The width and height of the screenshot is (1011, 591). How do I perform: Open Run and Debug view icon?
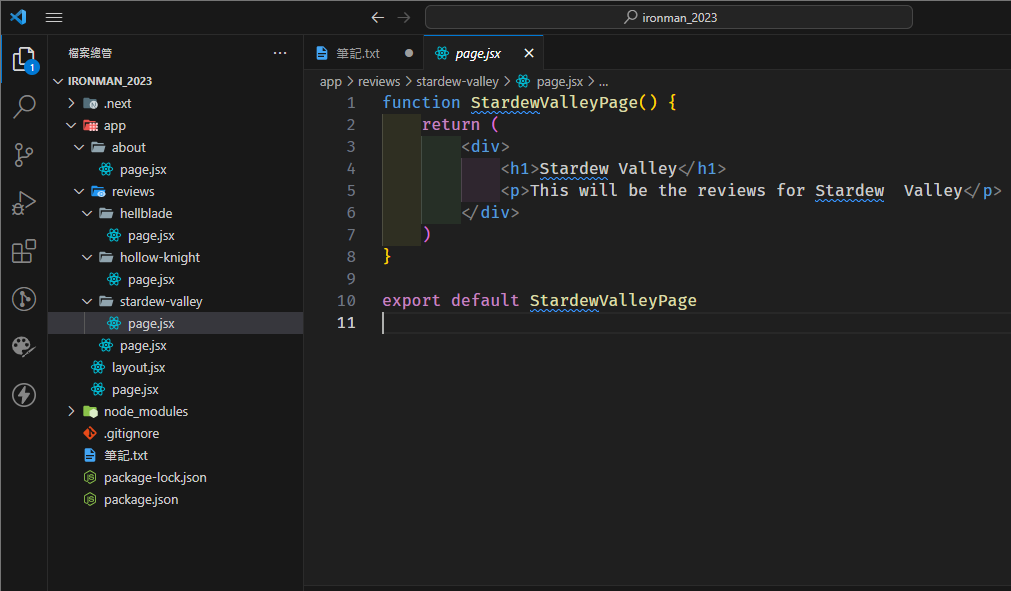click(x=24, y=203)
